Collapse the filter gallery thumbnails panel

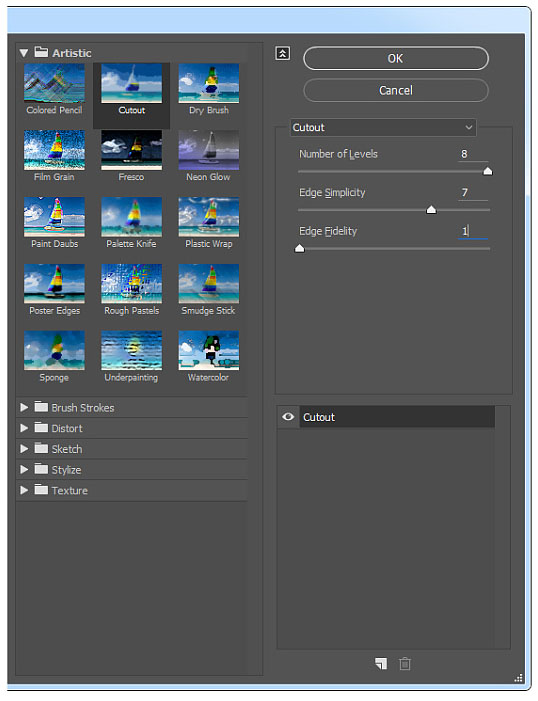pyautogui.click(x=283, y=54)
